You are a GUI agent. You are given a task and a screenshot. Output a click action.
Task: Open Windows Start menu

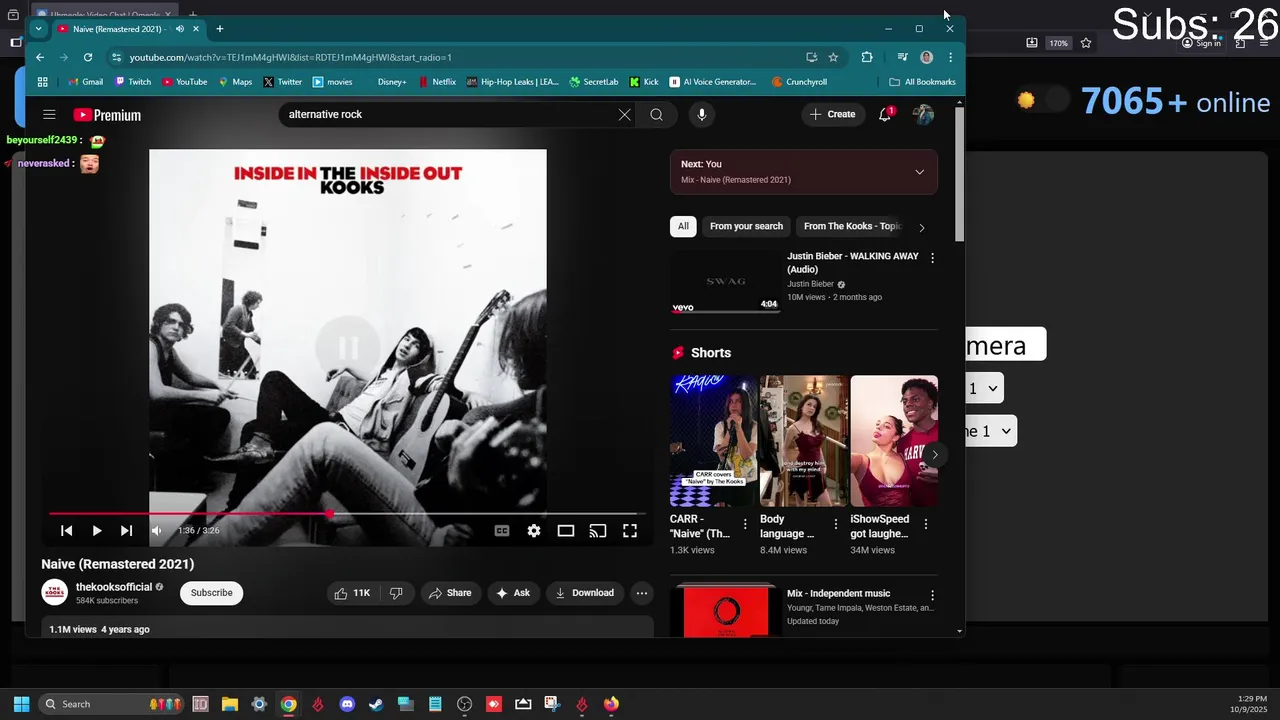(21, 704)
